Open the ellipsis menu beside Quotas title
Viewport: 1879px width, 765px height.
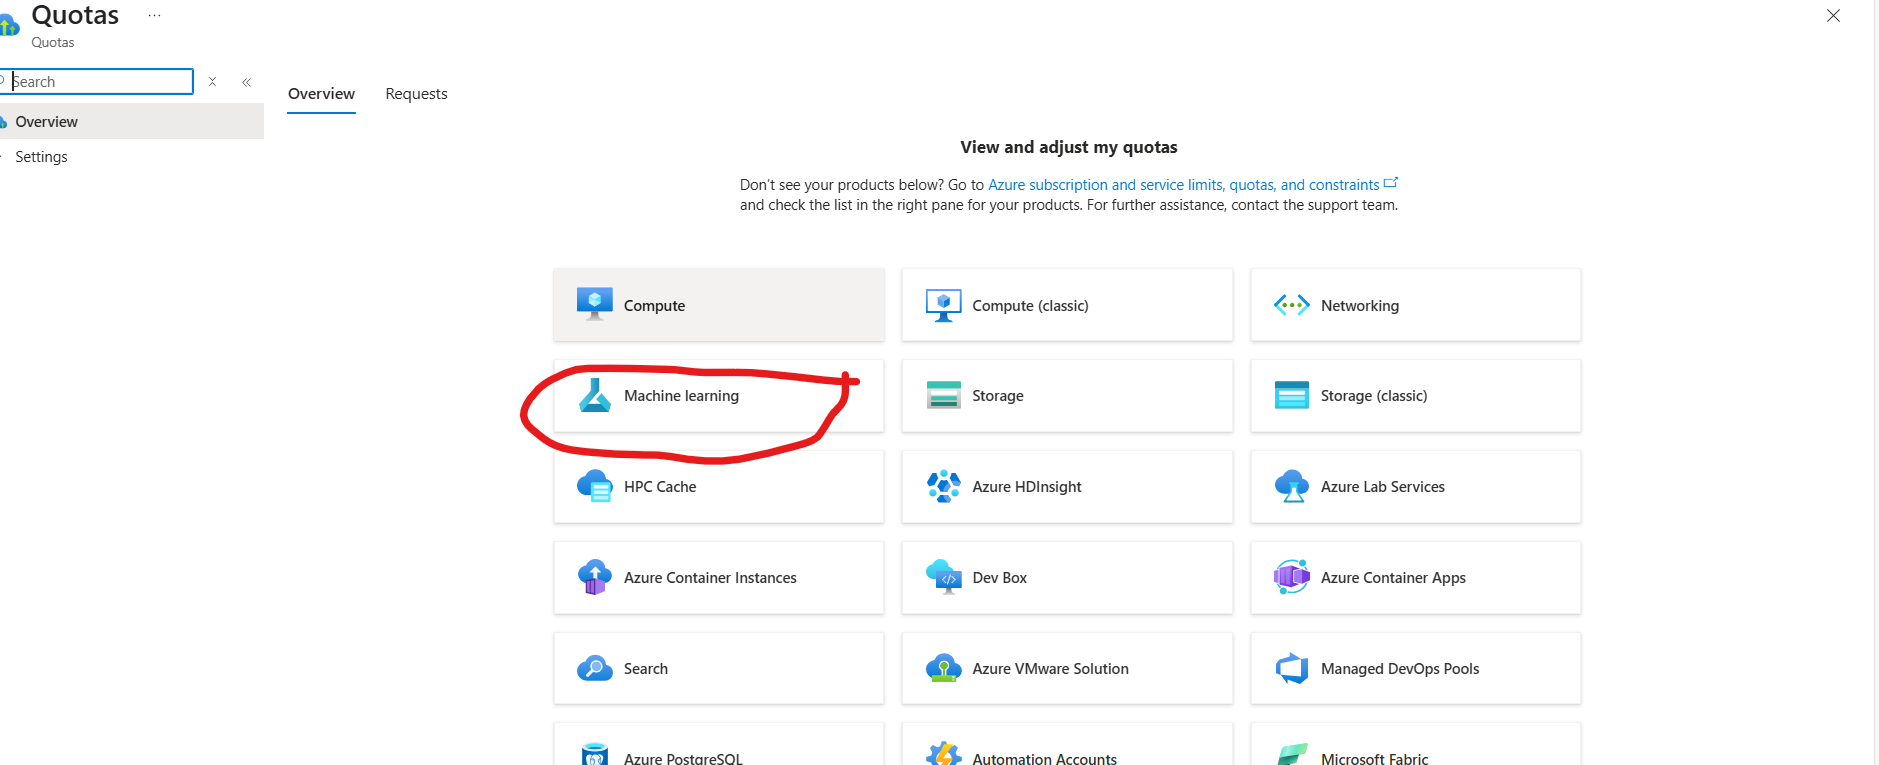pos(154,15)
